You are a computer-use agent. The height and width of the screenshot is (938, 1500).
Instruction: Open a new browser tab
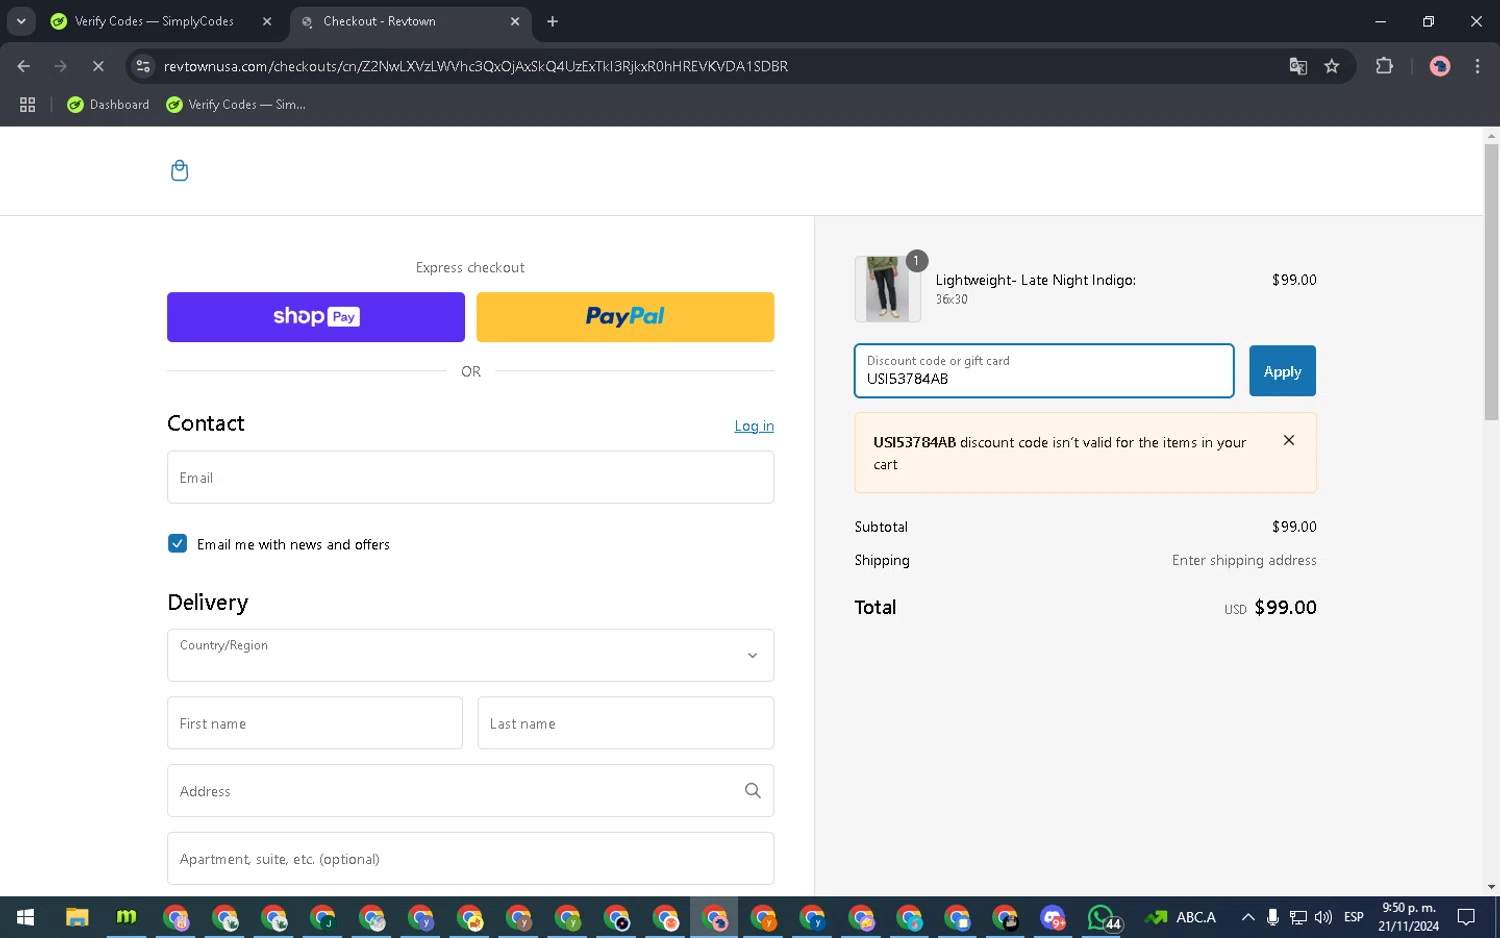[552, 21]
